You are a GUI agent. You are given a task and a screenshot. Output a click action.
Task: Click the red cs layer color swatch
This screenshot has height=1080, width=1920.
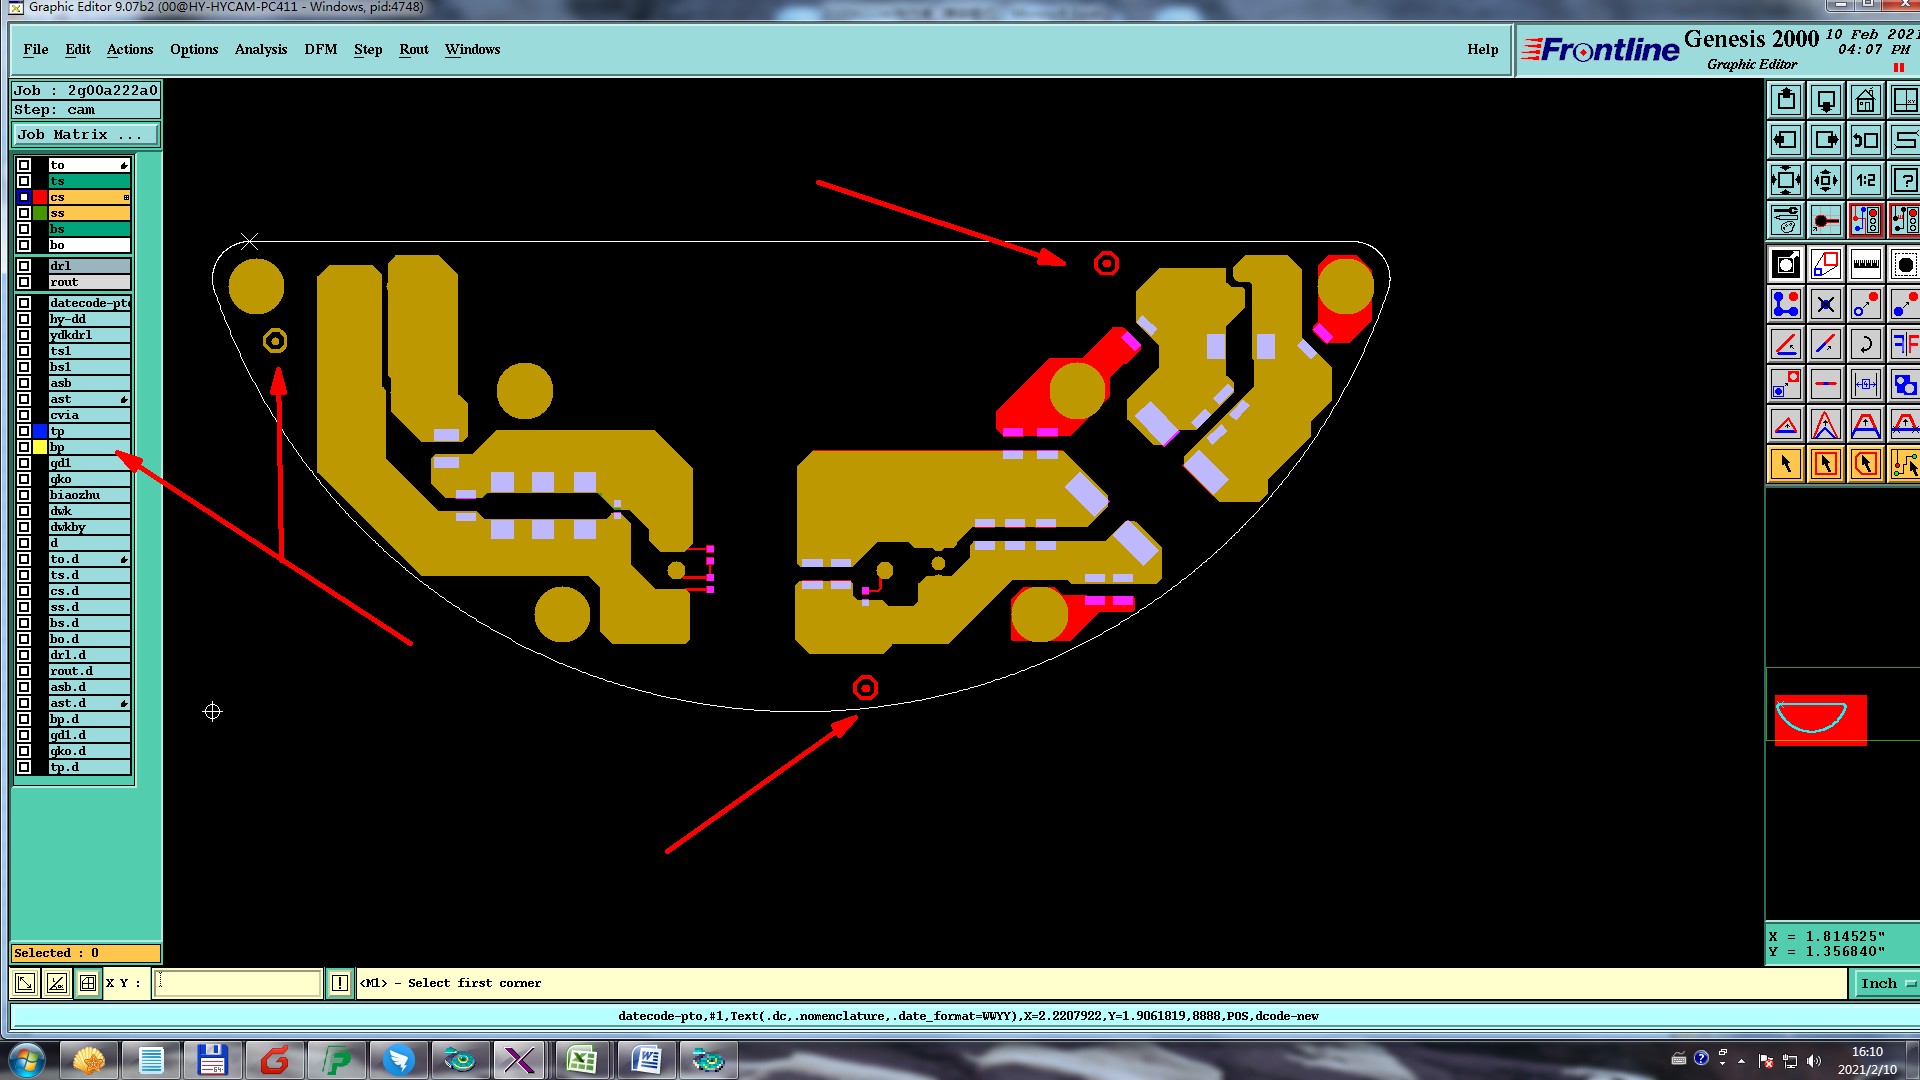pyautogui.click(x=40, y=197)
